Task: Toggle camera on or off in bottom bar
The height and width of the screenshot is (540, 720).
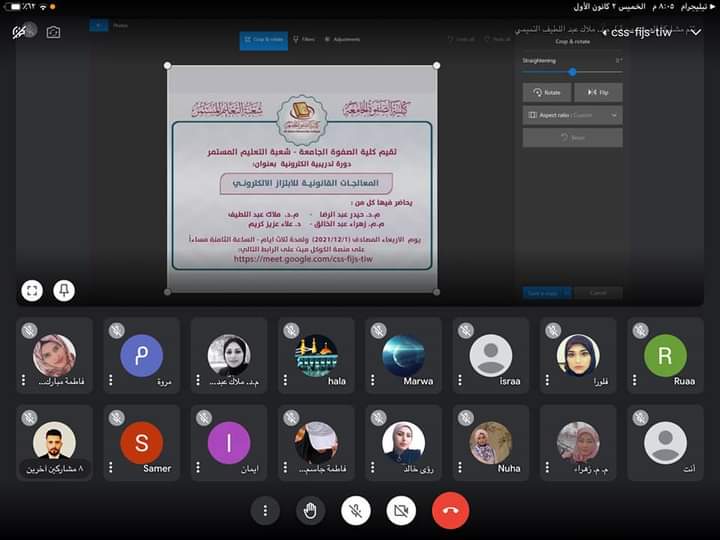Action: point(401,510)
